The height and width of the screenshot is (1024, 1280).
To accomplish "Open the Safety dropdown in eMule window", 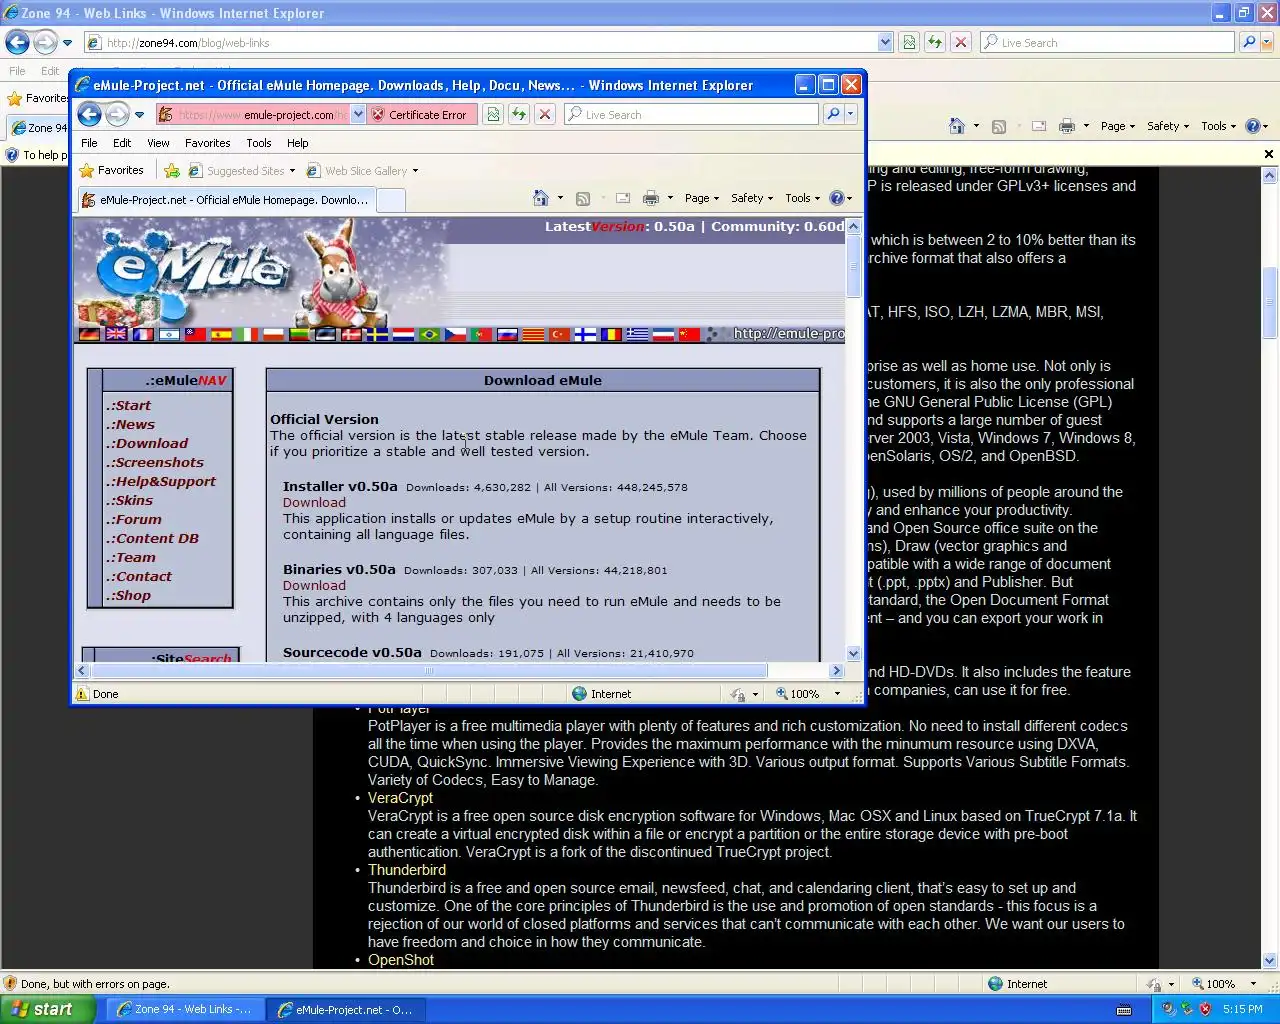I will [752, 198].
